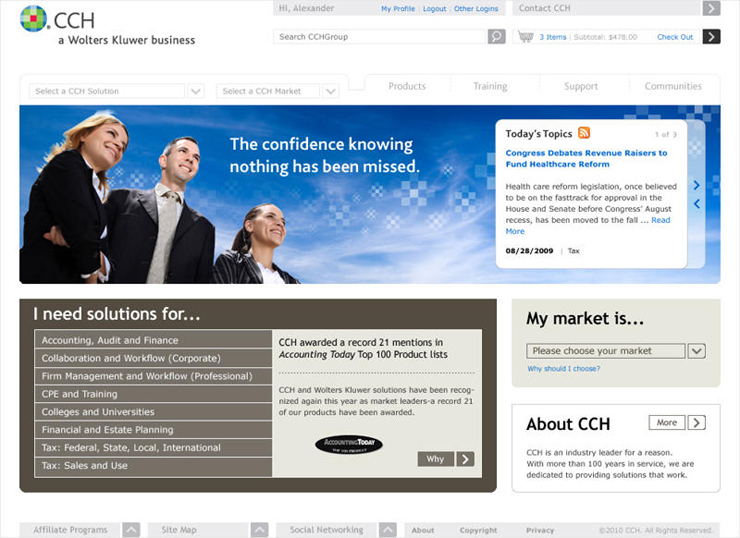Open the Products tab

pos(407,86)
